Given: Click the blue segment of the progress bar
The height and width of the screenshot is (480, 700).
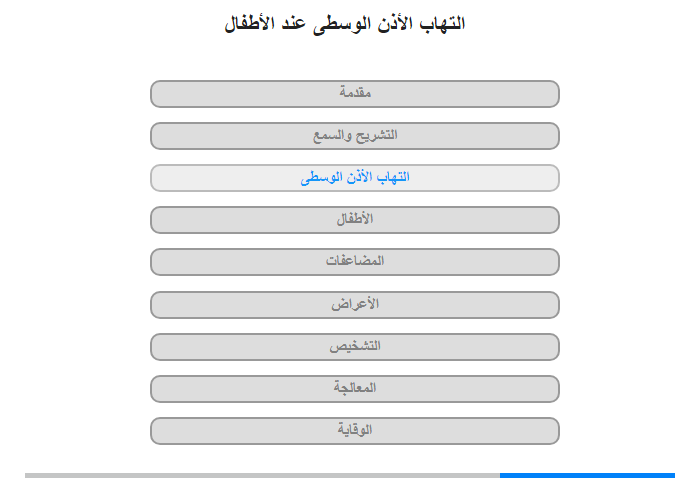Looking at the screenshot, I should [x=587, y=475].
